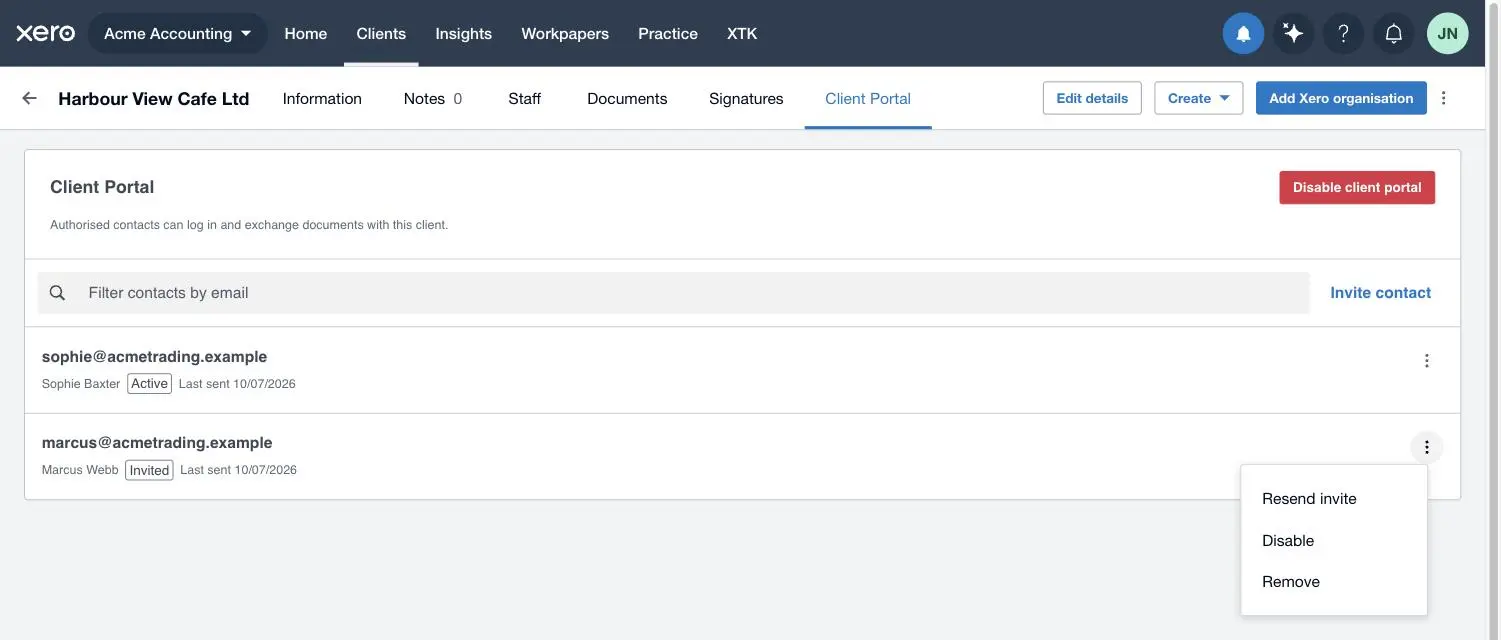The width and height of the screenshot is (1501, 640).
Task: Open Clients in the top navigation
Action: point(381,33)
